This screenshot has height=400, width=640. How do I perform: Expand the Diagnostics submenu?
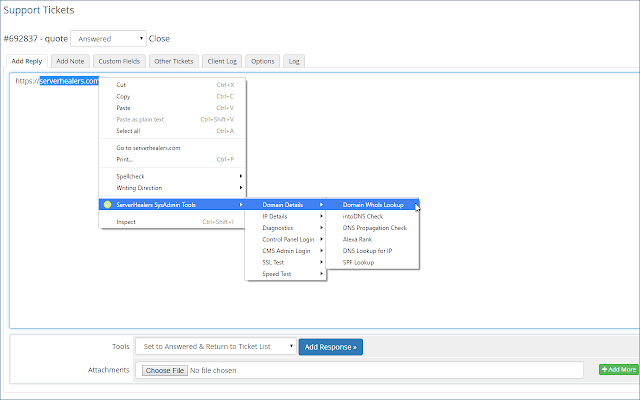click(285, 228)
